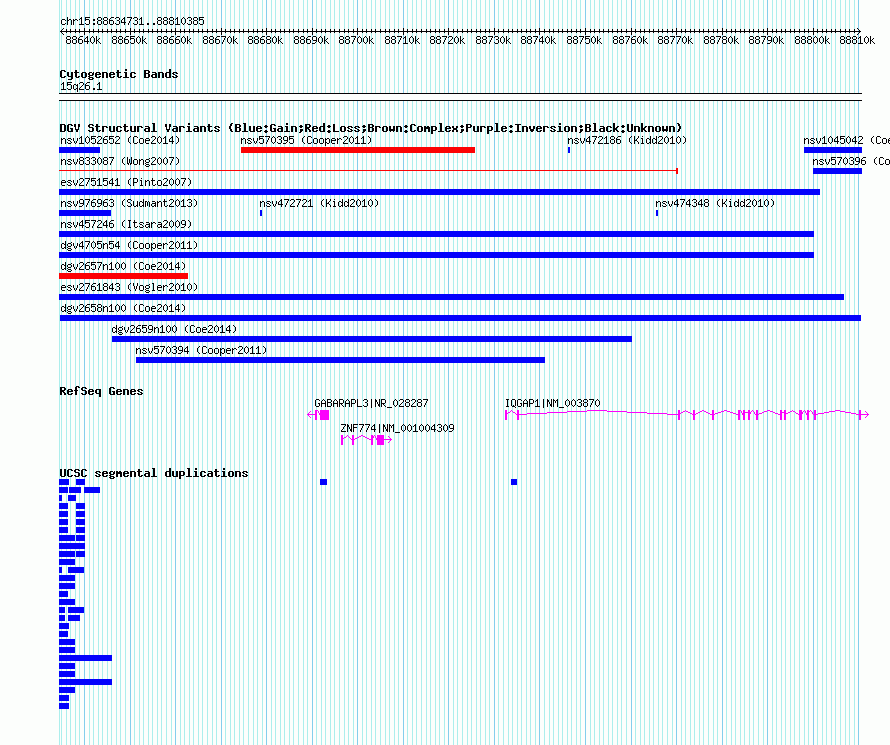890x745 pixels.
Task: Click the nsv570395 (Cooper2011) red loss bar
Action: (358, 150)
